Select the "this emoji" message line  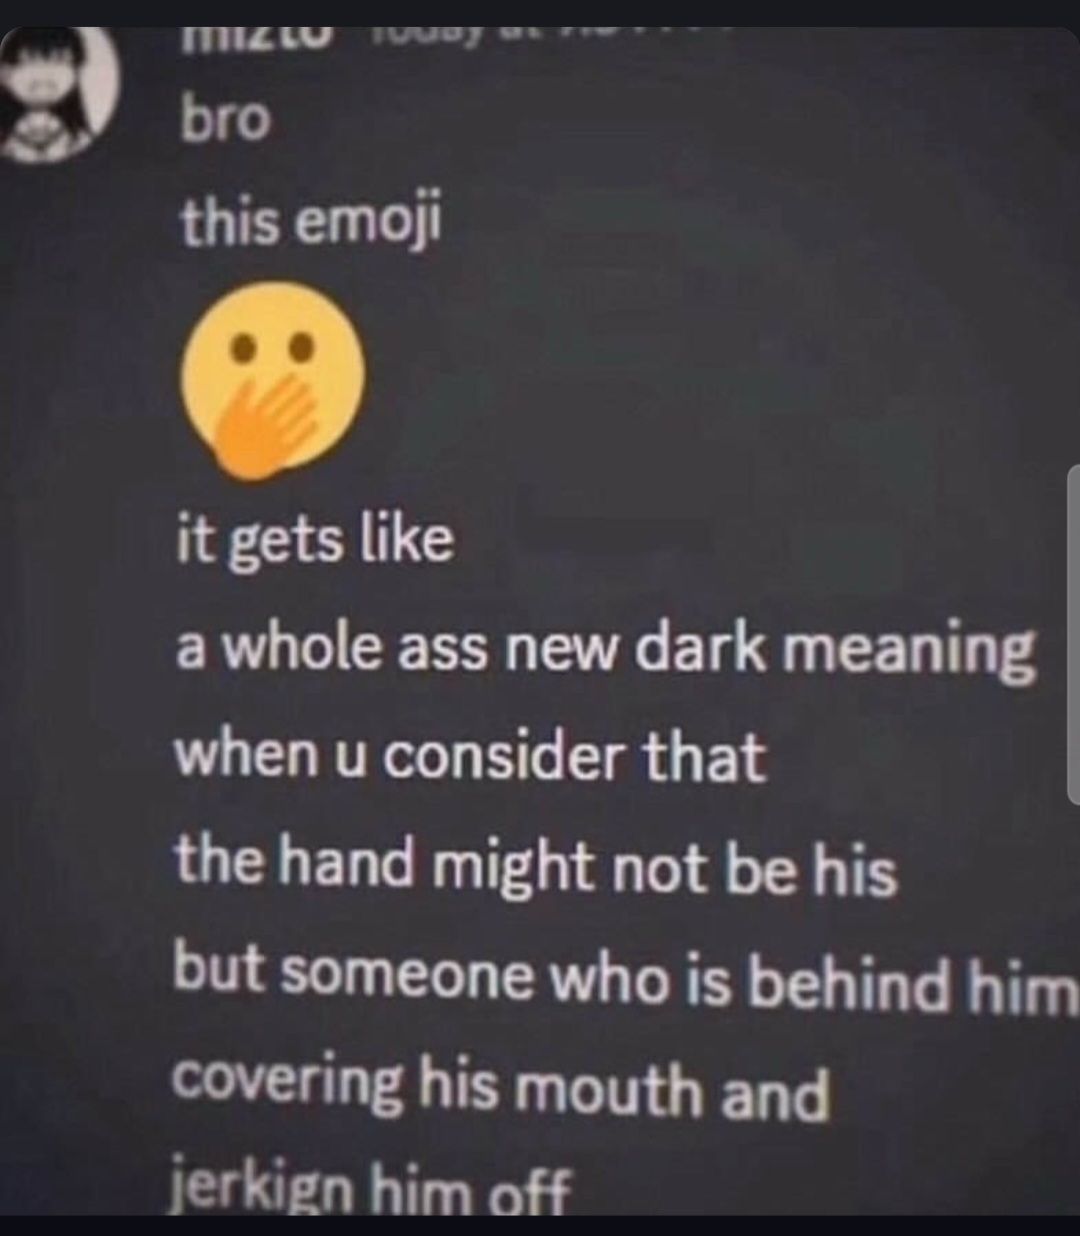click(310, 220)
